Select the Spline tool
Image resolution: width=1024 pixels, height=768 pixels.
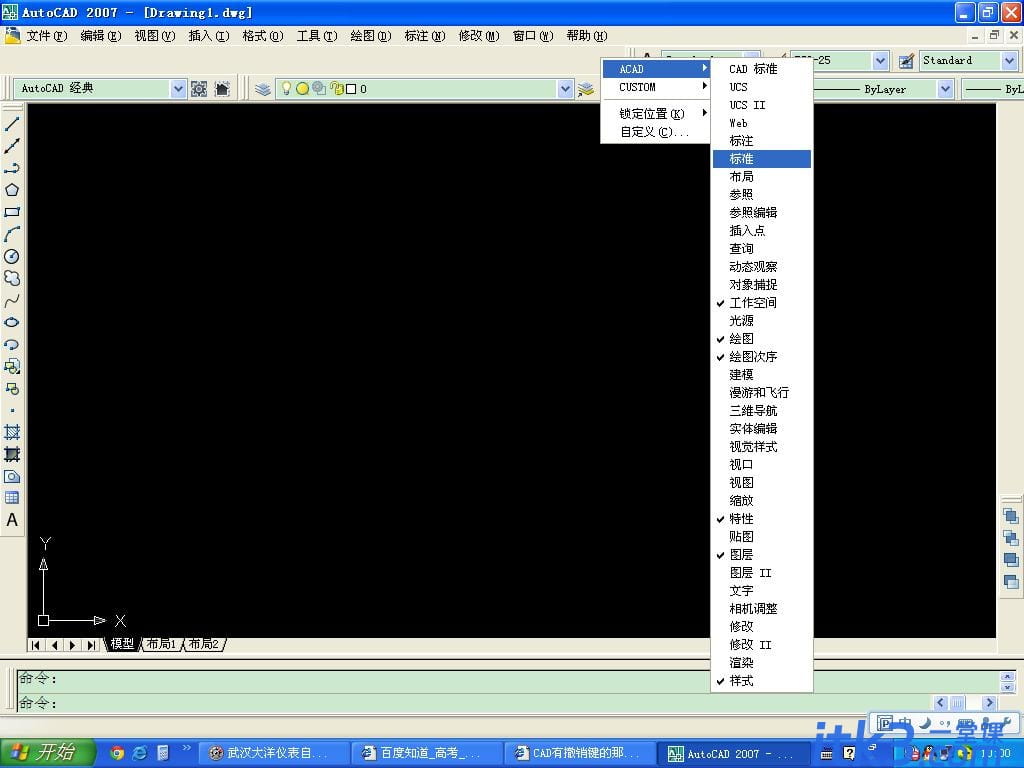pos(12,300)
